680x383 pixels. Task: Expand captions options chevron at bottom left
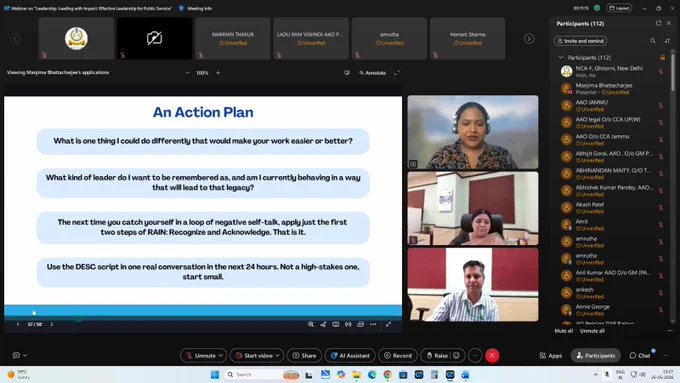click(x=25, y=355)
